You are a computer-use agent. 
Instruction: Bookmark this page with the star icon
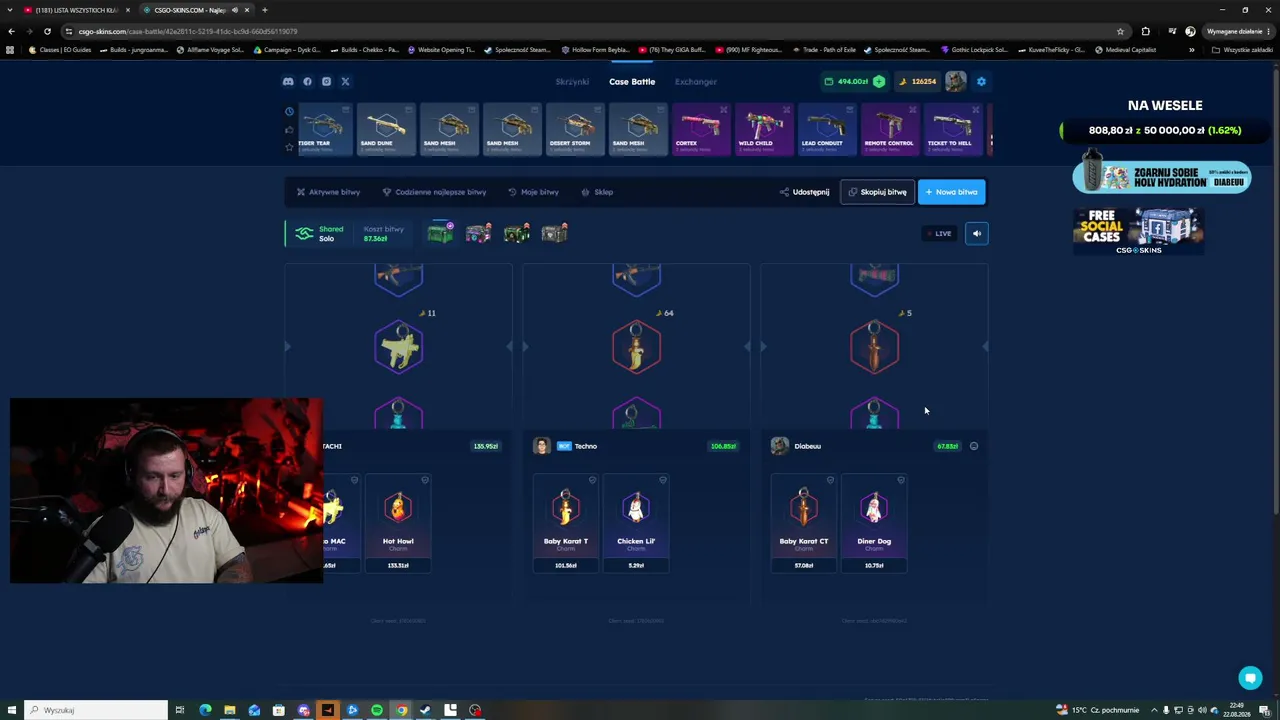1120,31
